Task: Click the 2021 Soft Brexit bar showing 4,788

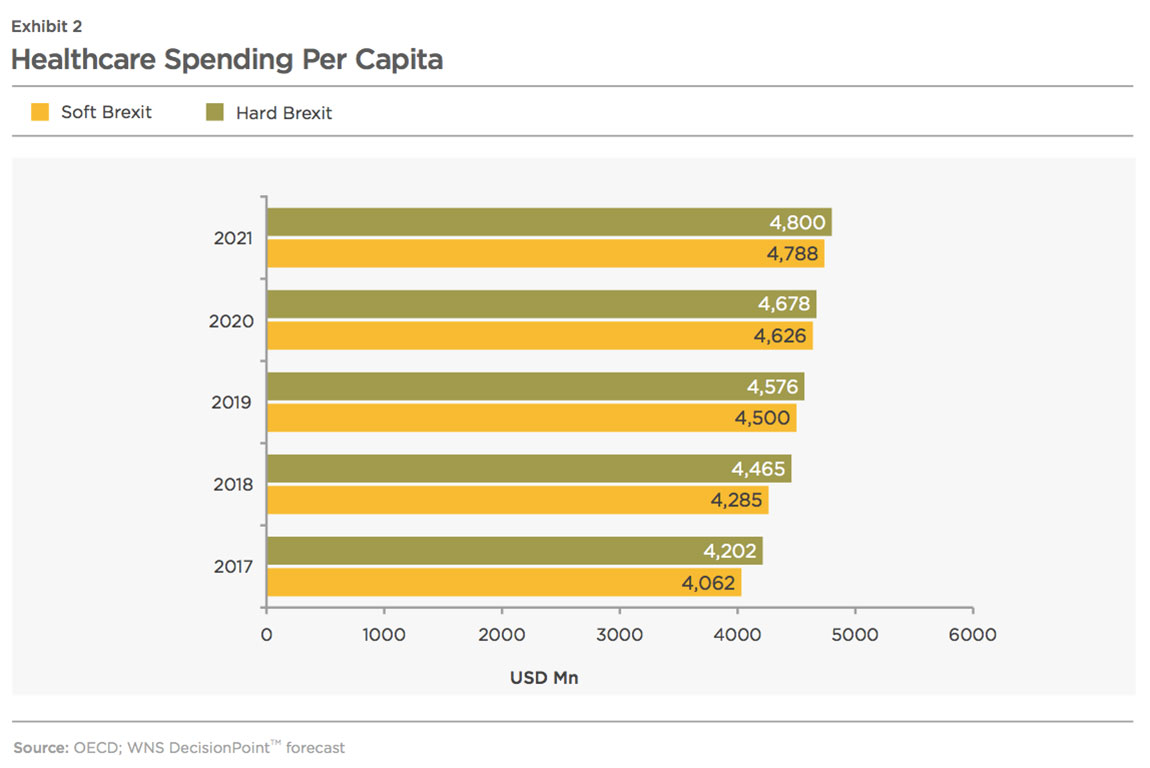Action: tap(546, 254)
